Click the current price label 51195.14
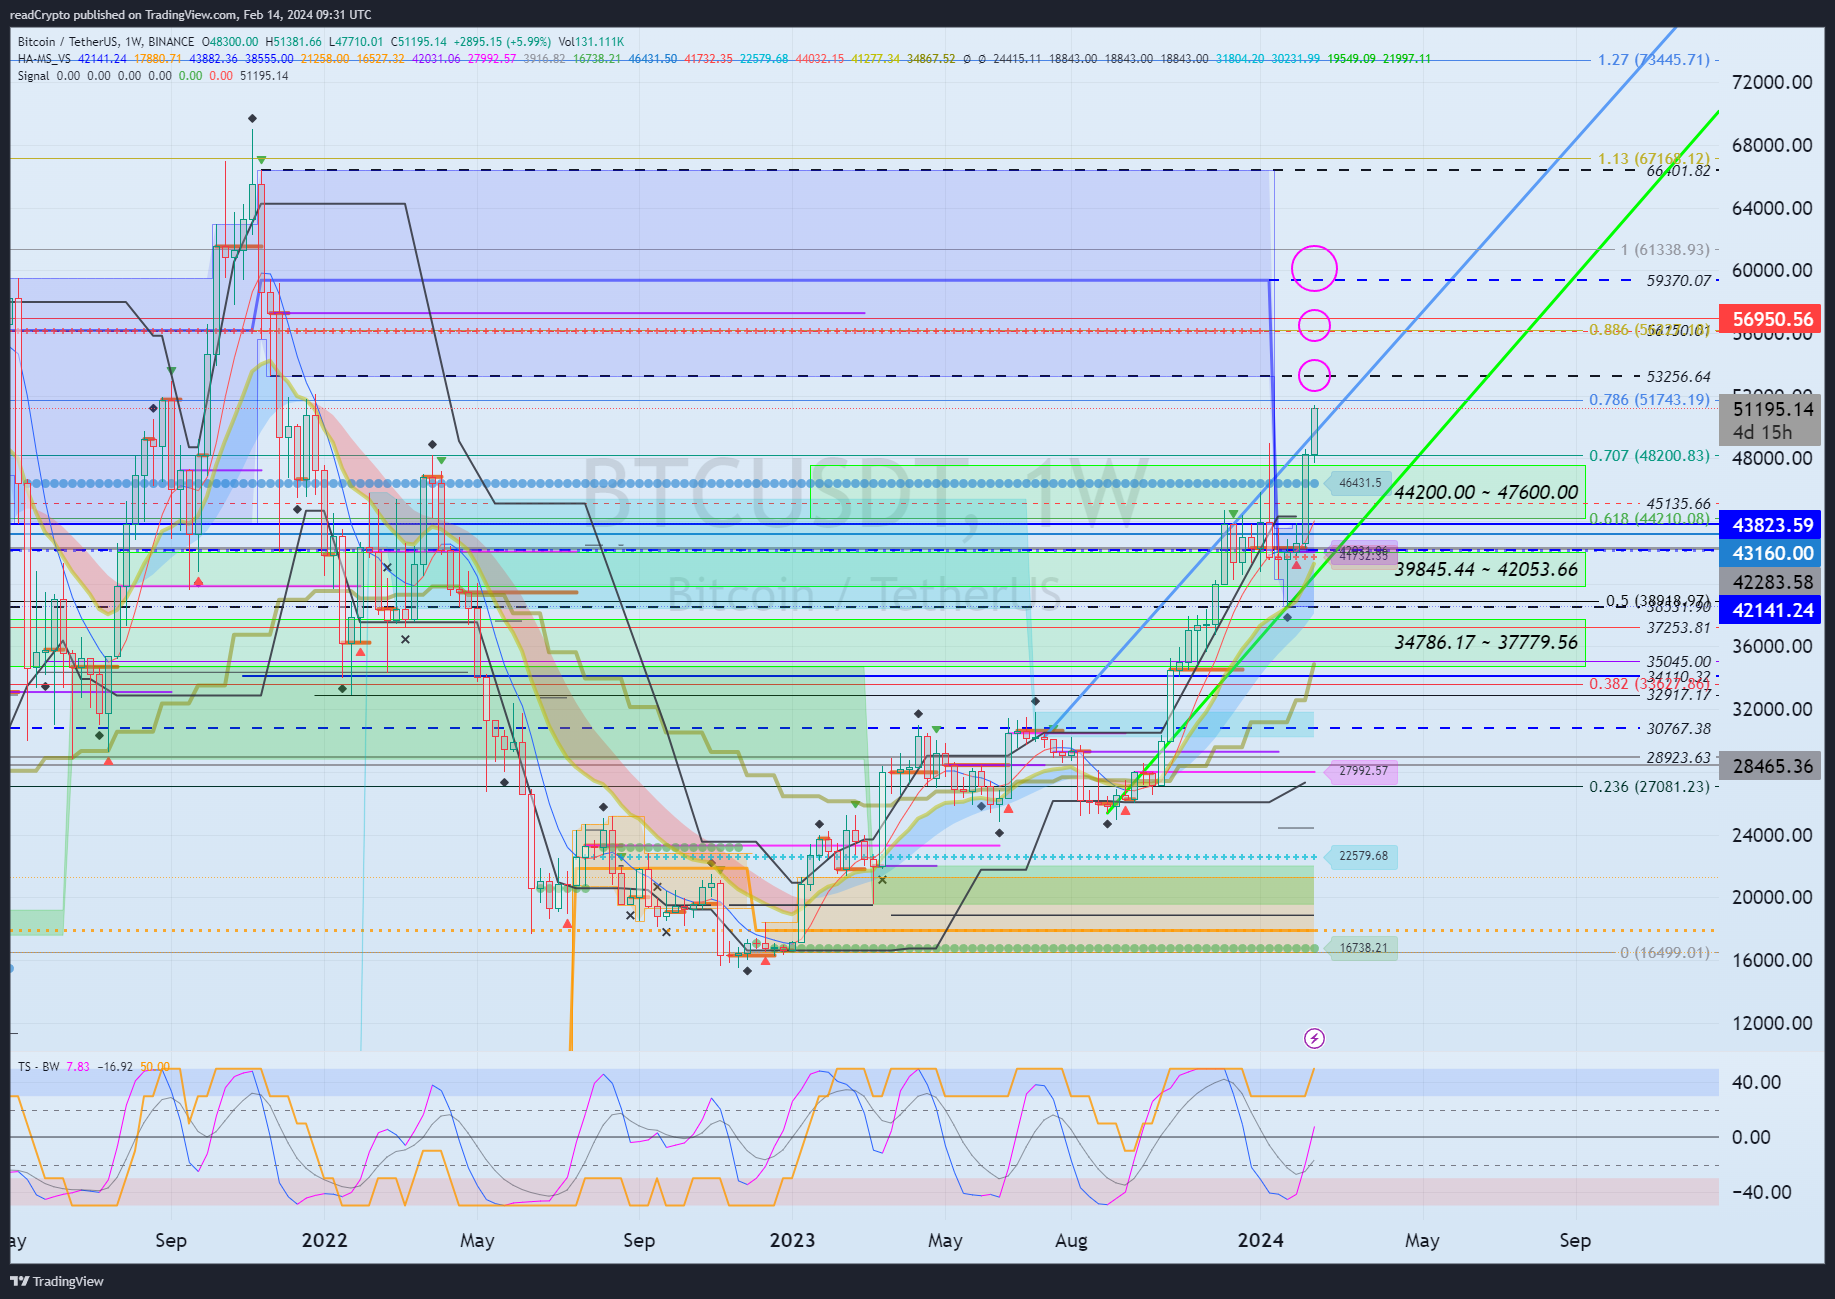The height and width of the screenshot is (1299, 1835). (1772, 409)
